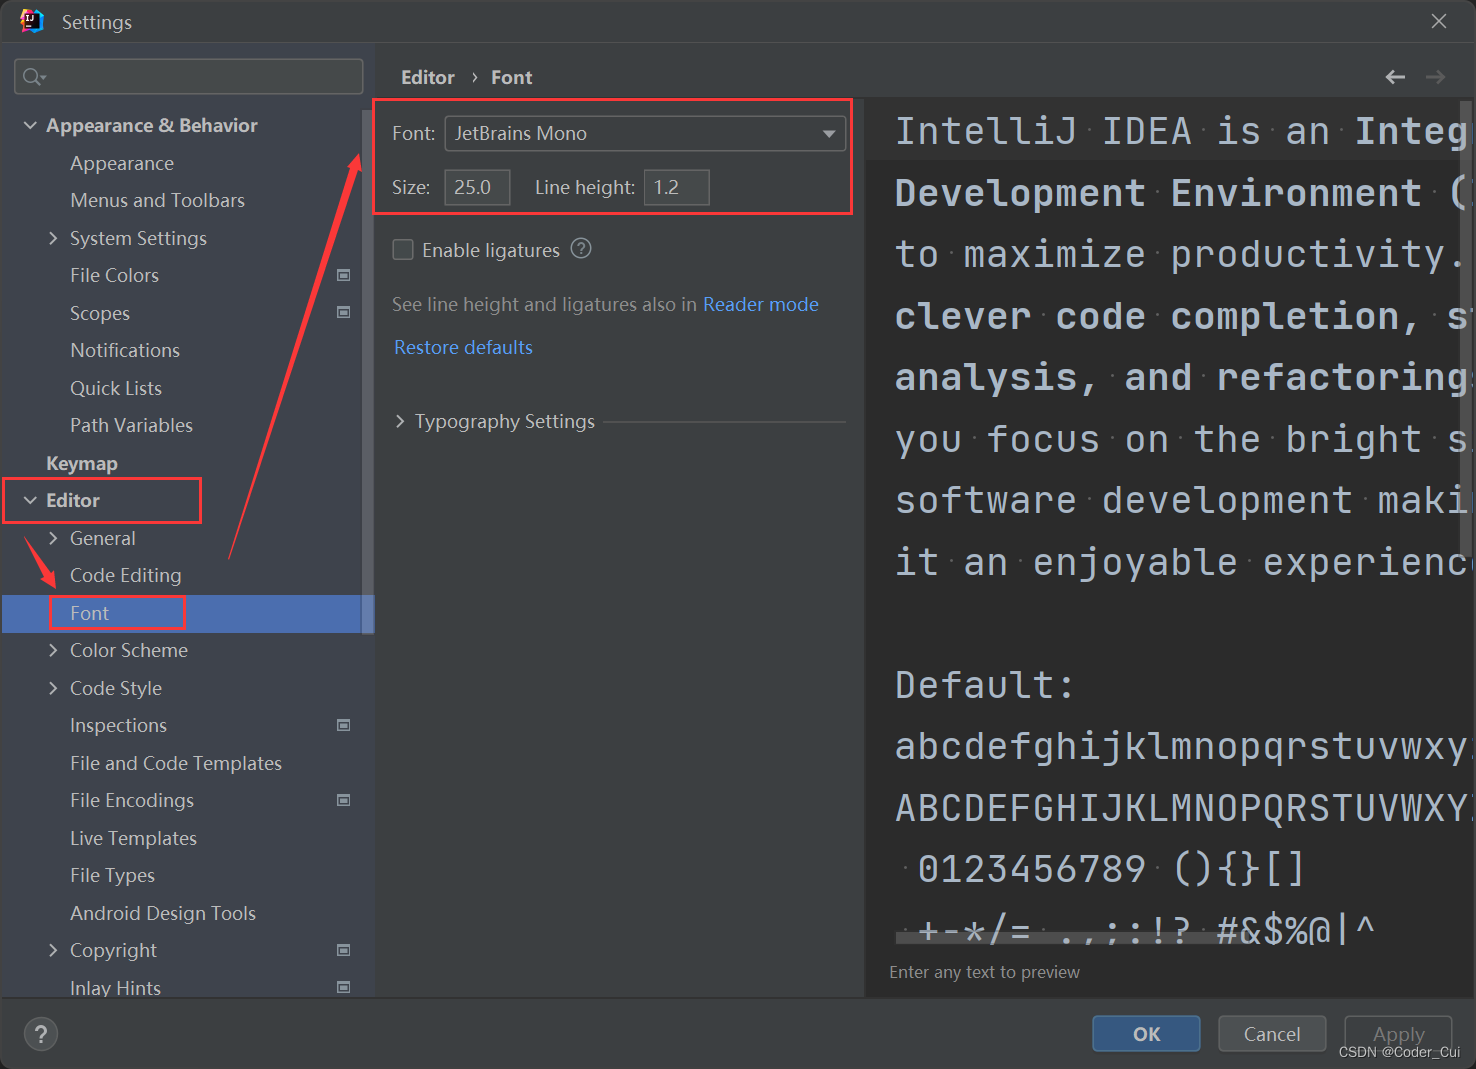Enable ligatures checkbox
The image size is (1476, 1069).
(x=403, y=249)
